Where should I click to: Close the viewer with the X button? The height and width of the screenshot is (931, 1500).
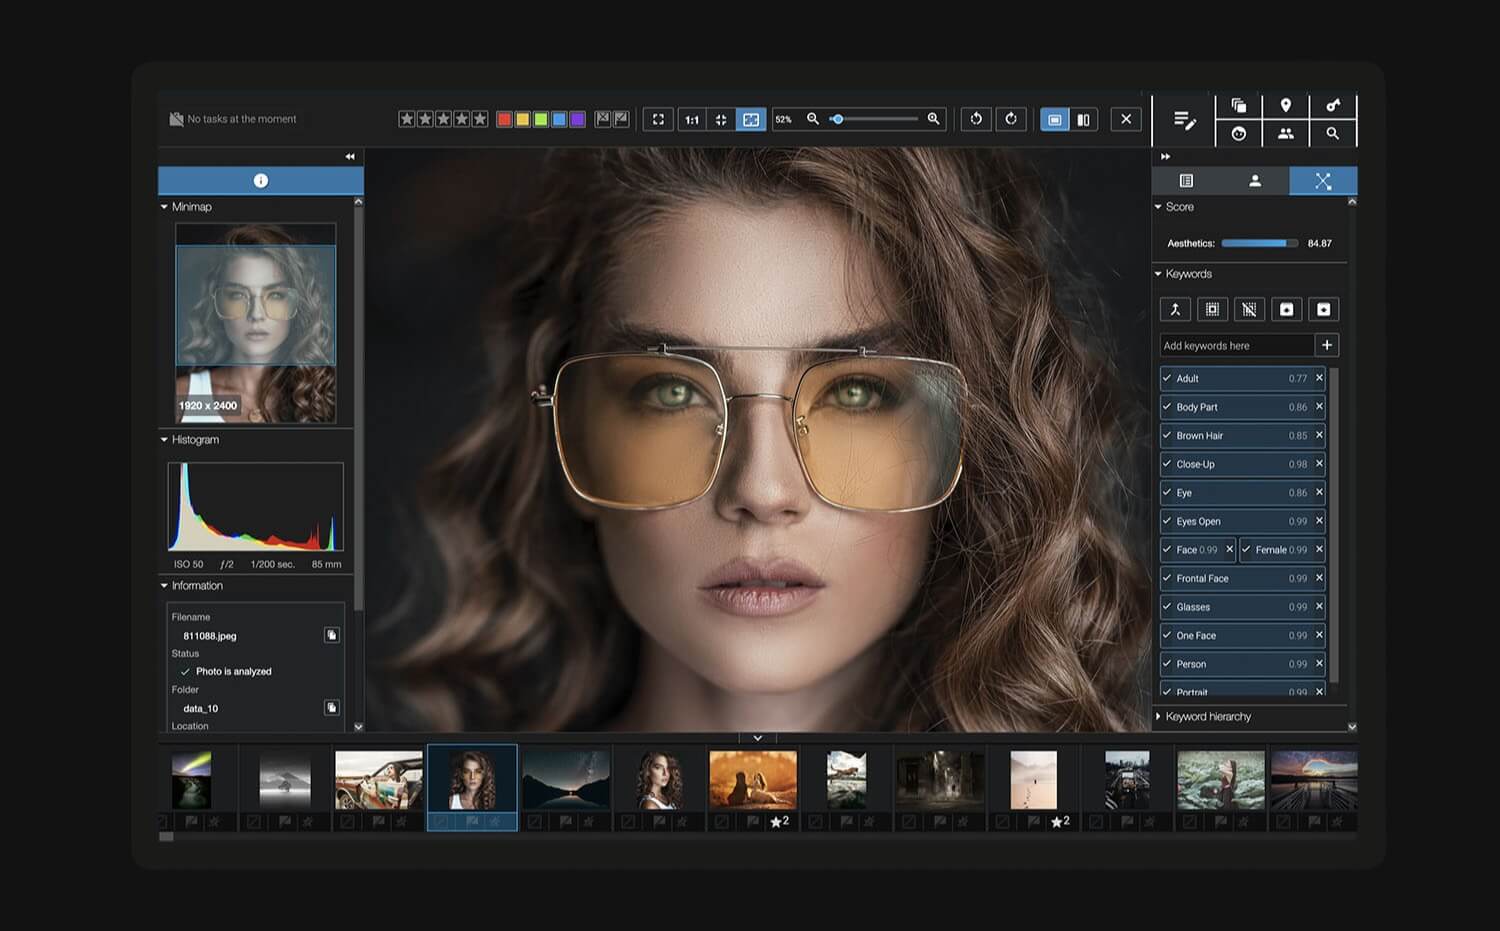click(1126, 119)
